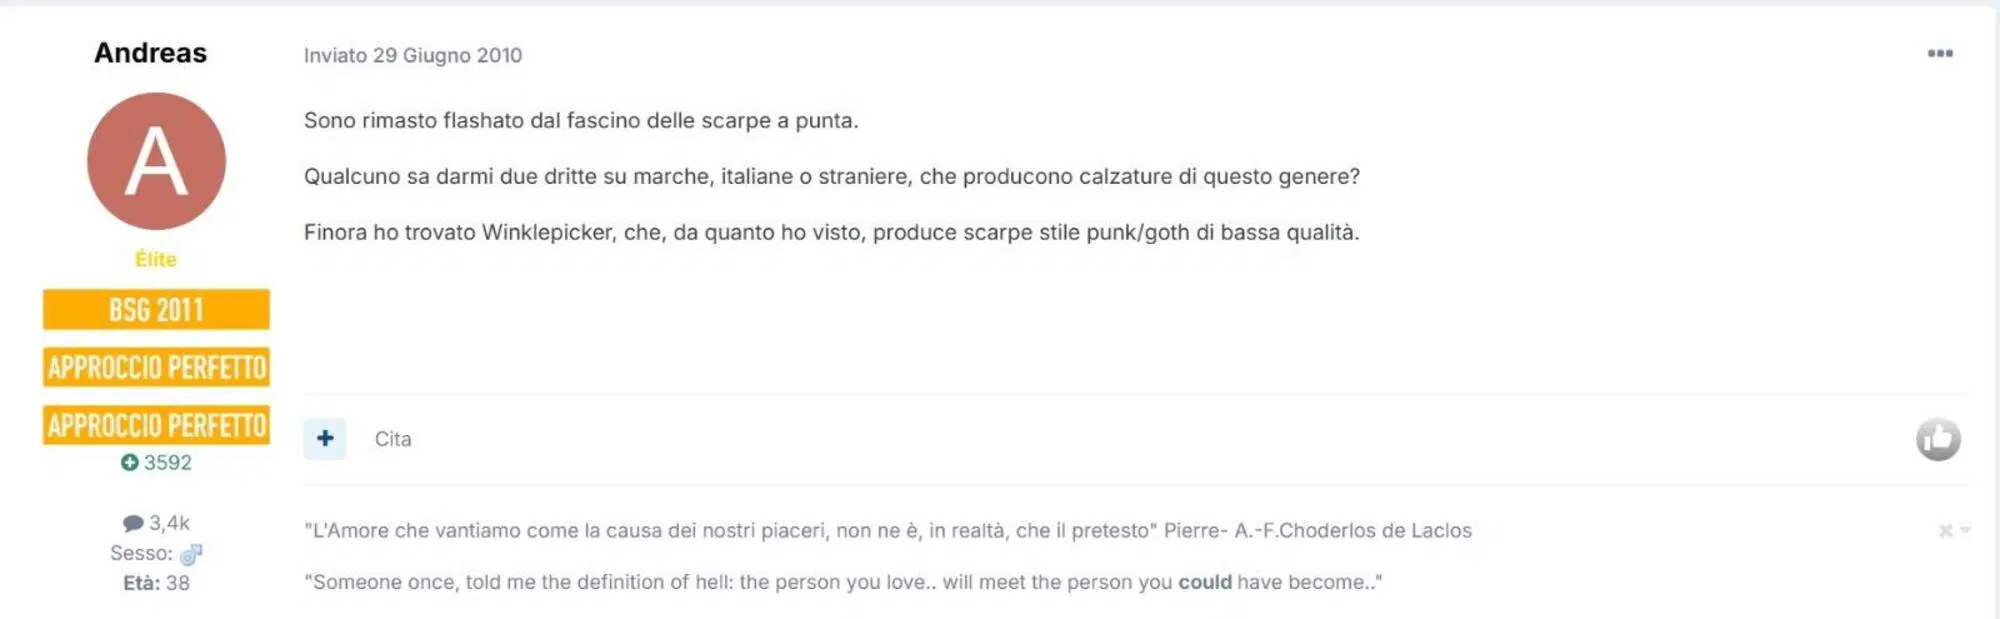Click the thumbs-up like reaction icon
The image size is (2000, 619).
[x=1938, y=439]
